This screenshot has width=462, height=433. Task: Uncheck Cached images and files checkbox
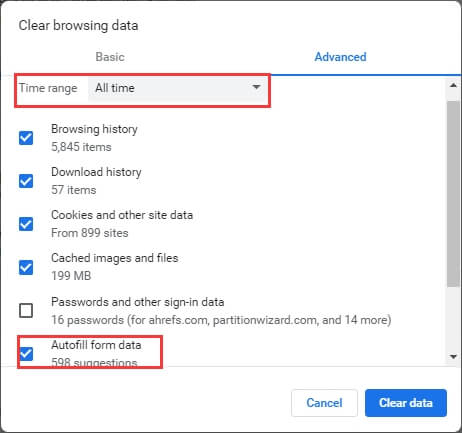26,267
